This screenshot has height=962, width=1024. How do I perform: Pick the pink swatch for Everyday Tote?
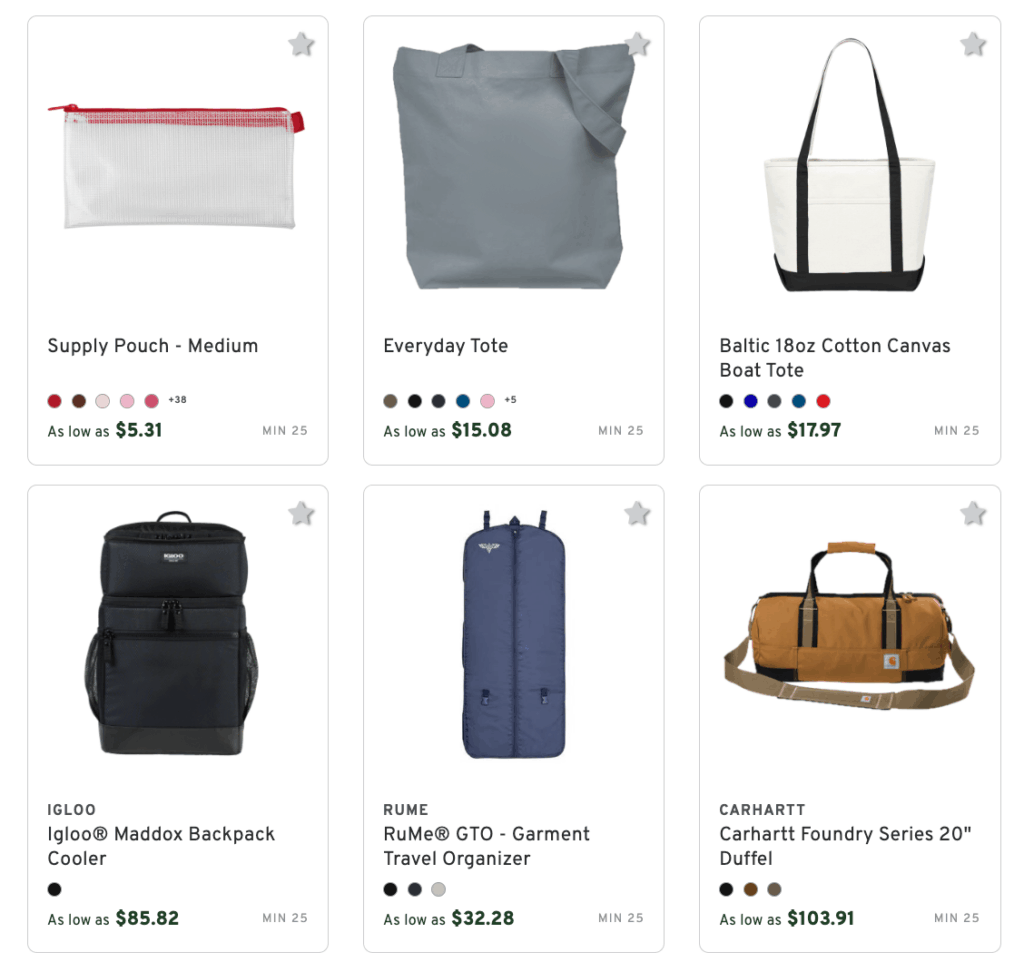click(x=486, y=400)
